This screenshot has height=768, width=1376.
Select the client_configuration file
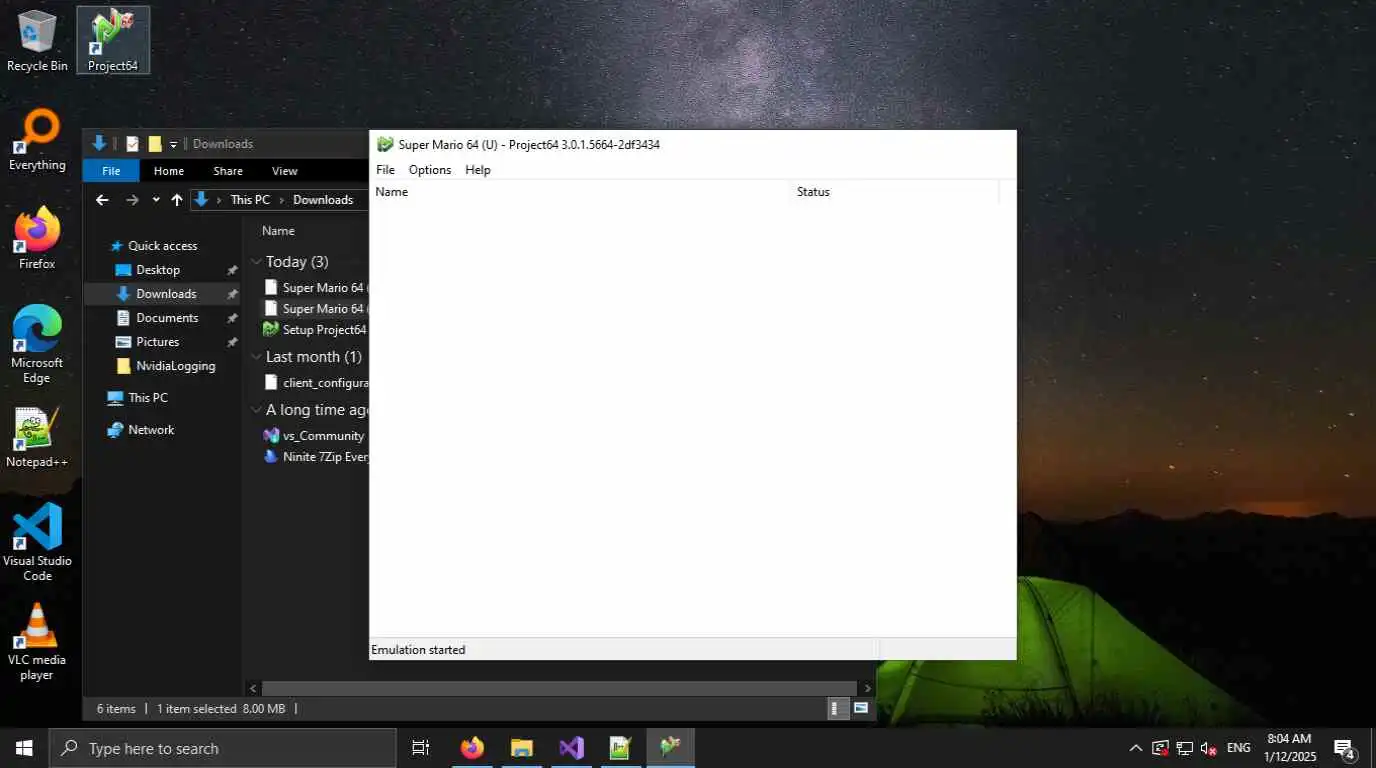[x=316, y=383]
